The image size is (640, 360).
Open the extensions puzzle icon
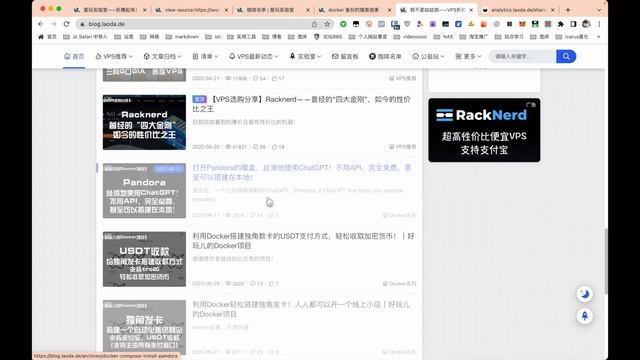click(x=560, y=24)
